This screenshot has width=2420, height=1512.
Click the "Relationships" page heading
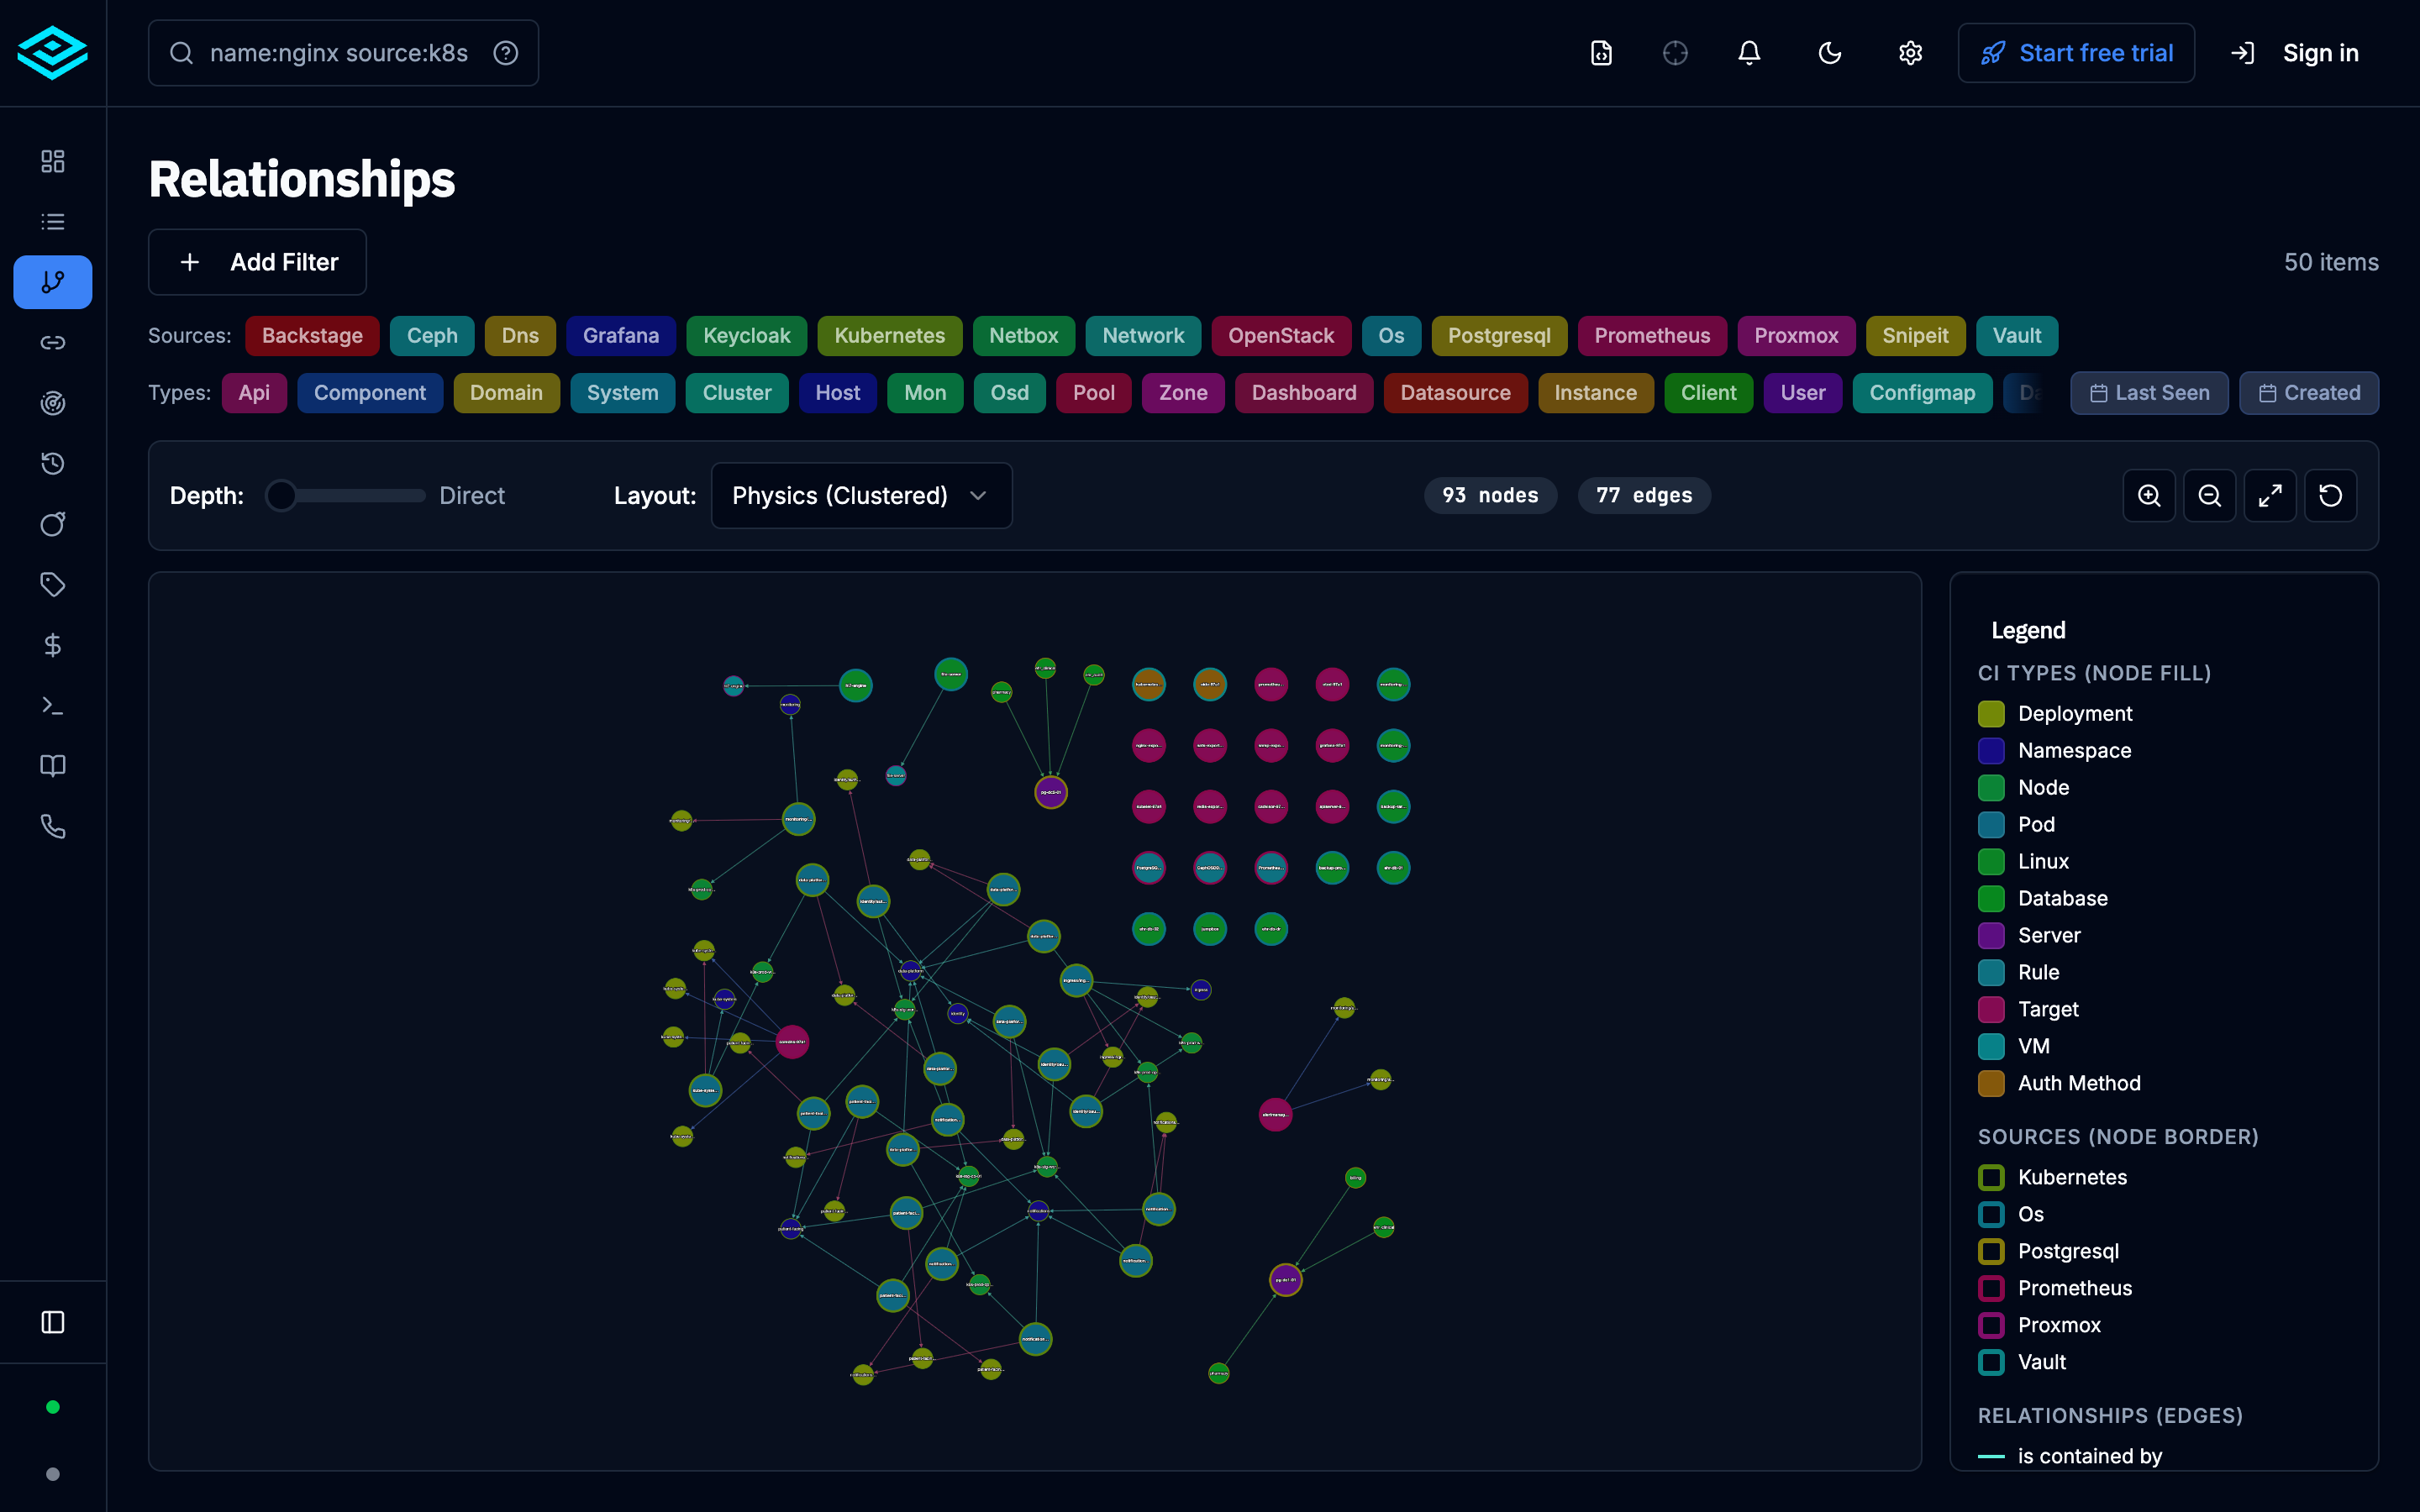(x=302, y=180)
